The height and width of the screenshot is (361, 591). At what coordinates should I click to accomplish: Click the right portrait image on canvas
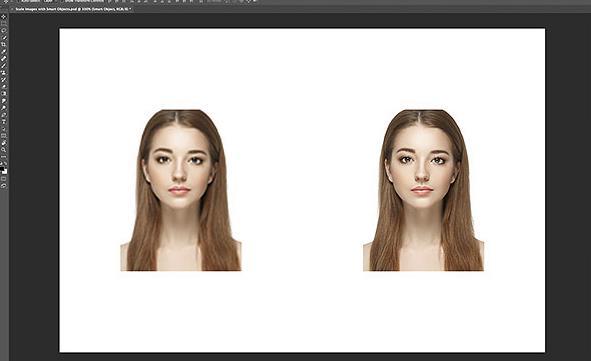[x=423, y=190]
